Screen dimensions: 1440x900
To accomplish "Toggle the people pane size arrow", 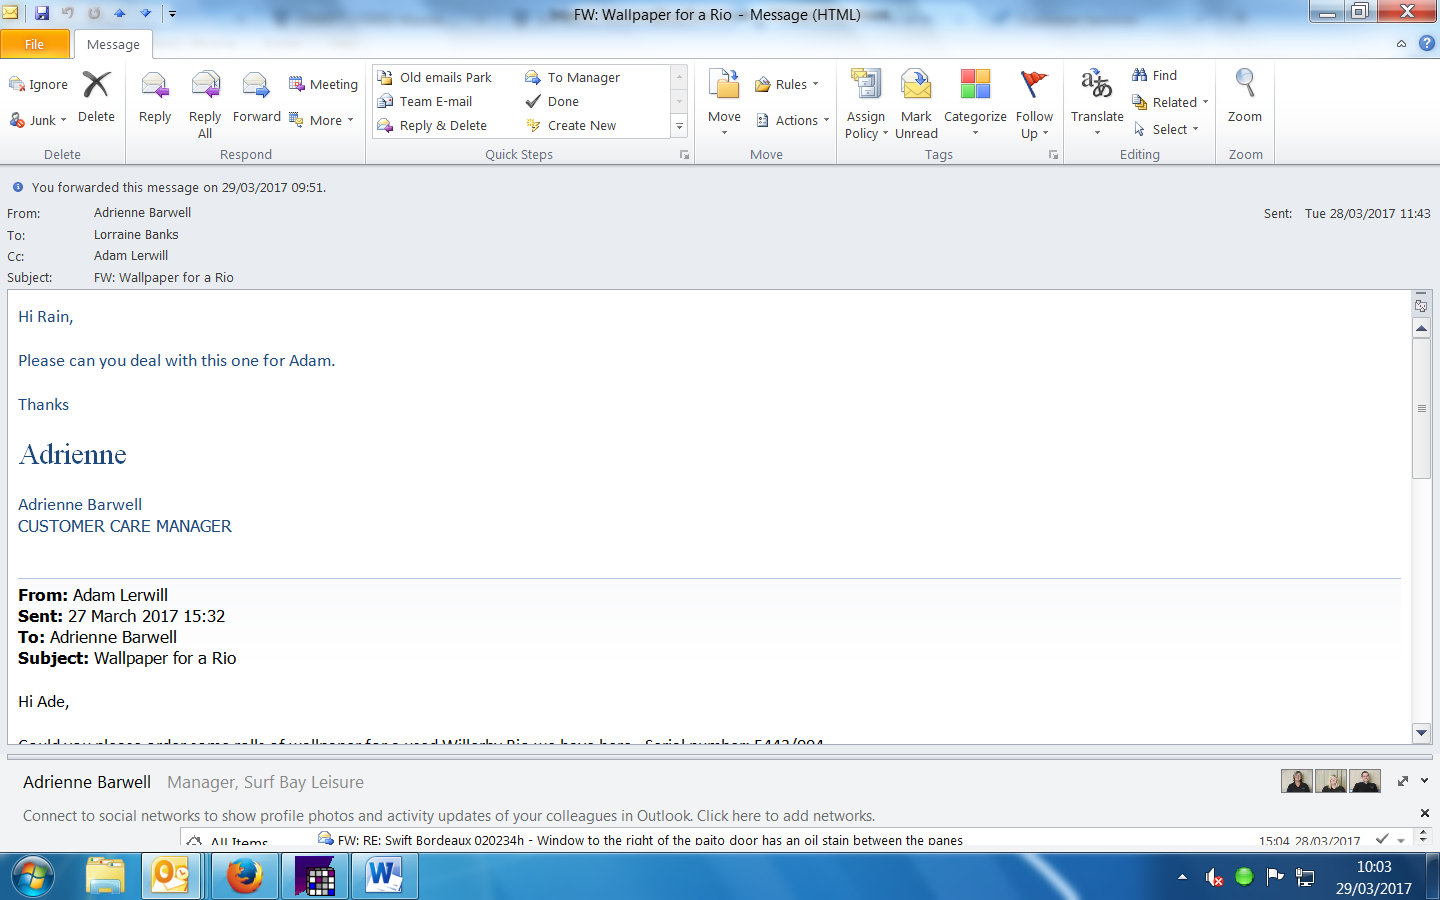I will [1403, 781].
